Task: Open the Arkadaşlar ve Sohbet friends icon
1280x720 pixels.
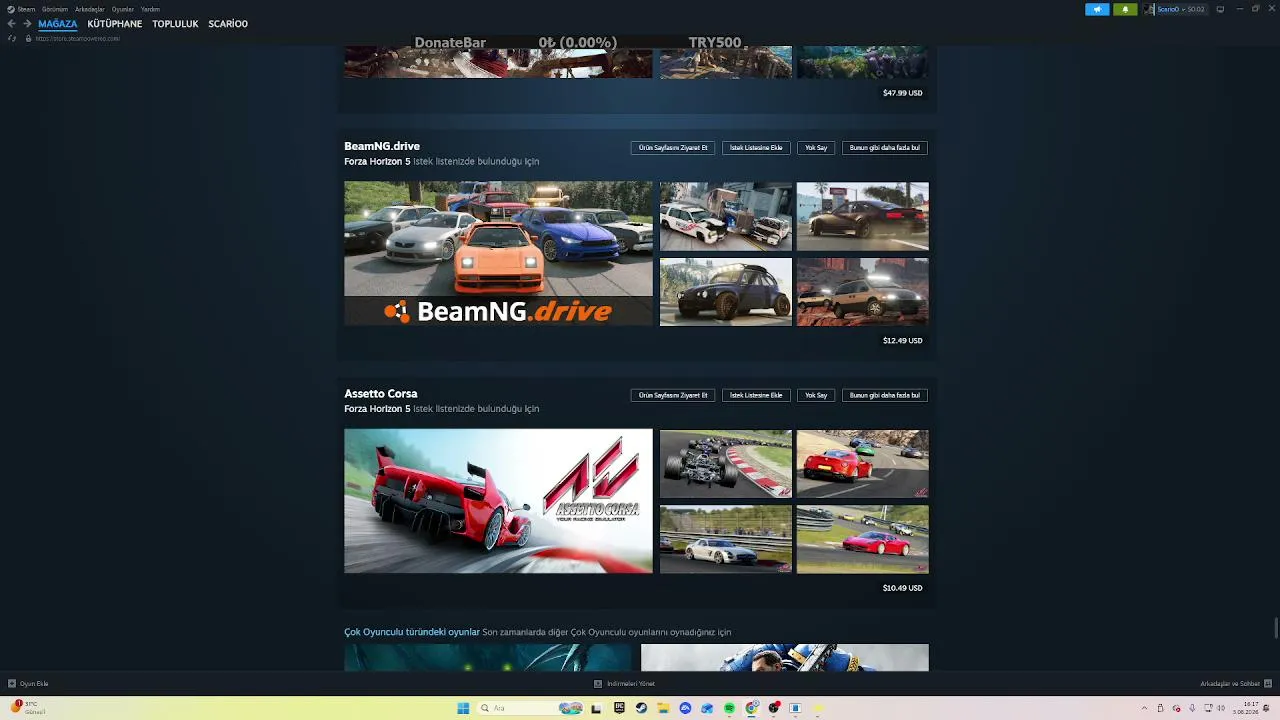Action: (x=1268, y=684)
